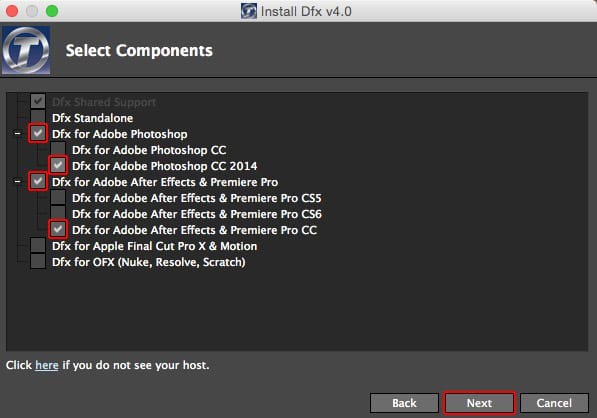
Task: Uncheck Dfx for Adobe Photoshop CC 2014
Action: 58,165
